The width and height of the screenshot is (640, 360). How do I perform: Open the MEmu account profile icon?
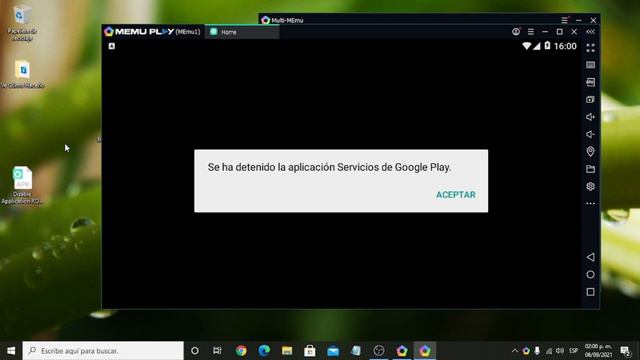pyautogui.click(x=516, y=31)
